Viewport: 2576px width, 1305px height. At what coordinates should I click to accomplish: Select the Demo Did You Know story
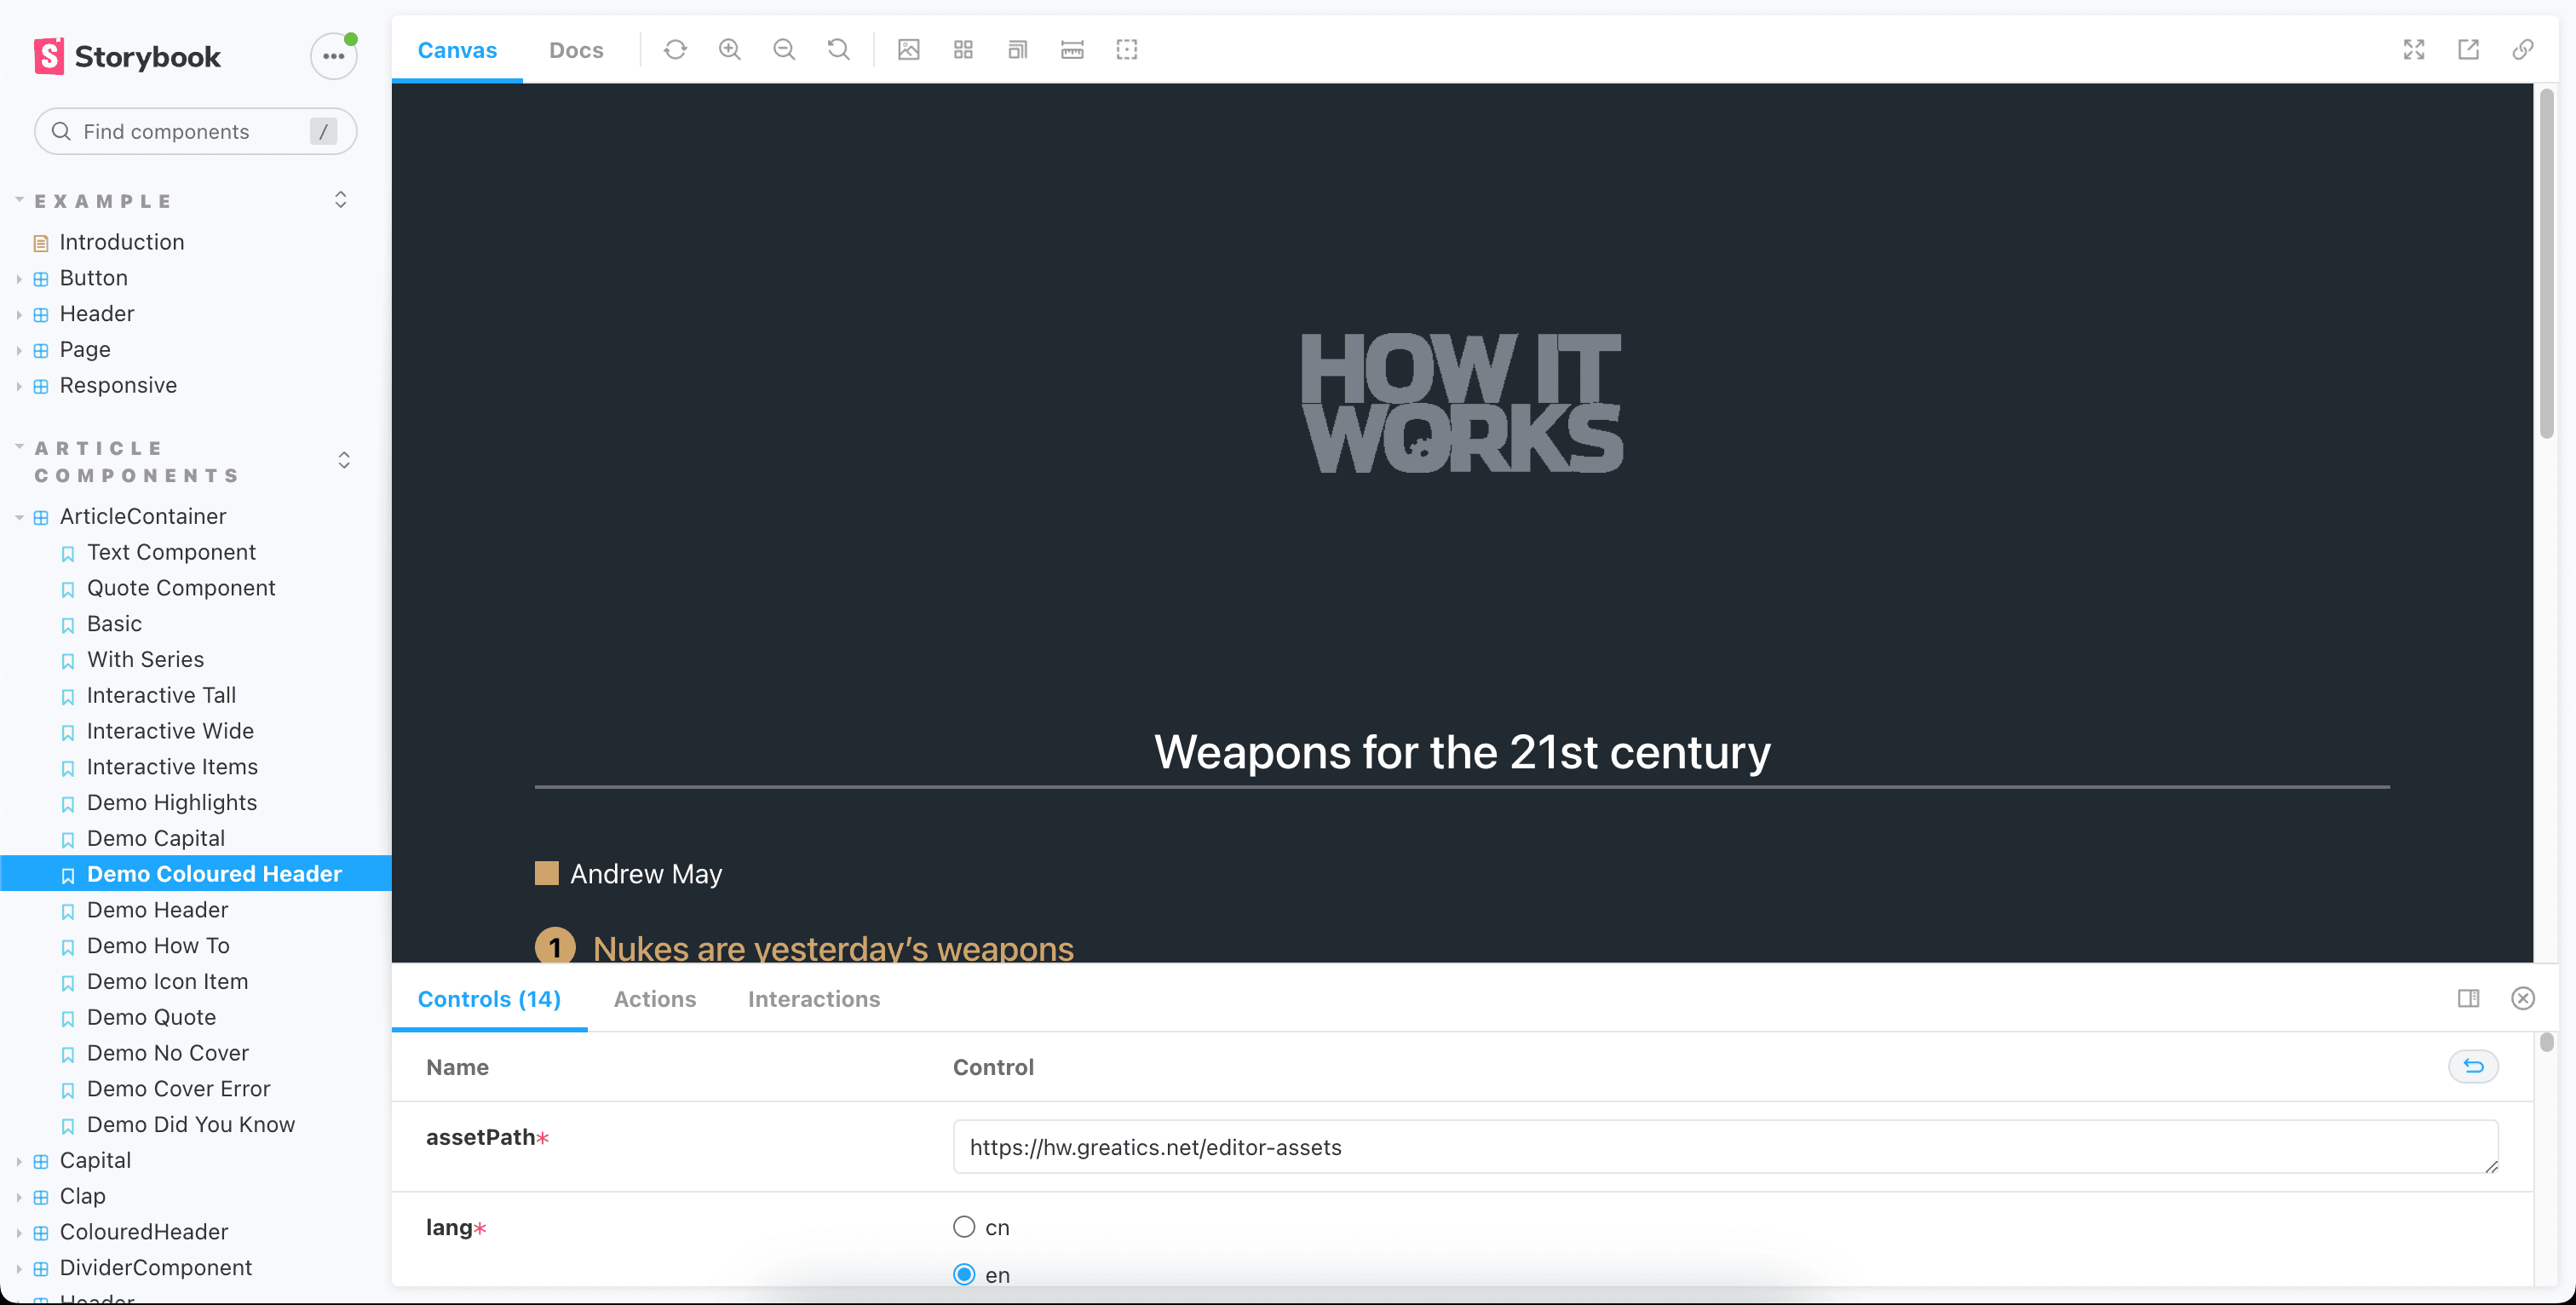coord(190,1126)
